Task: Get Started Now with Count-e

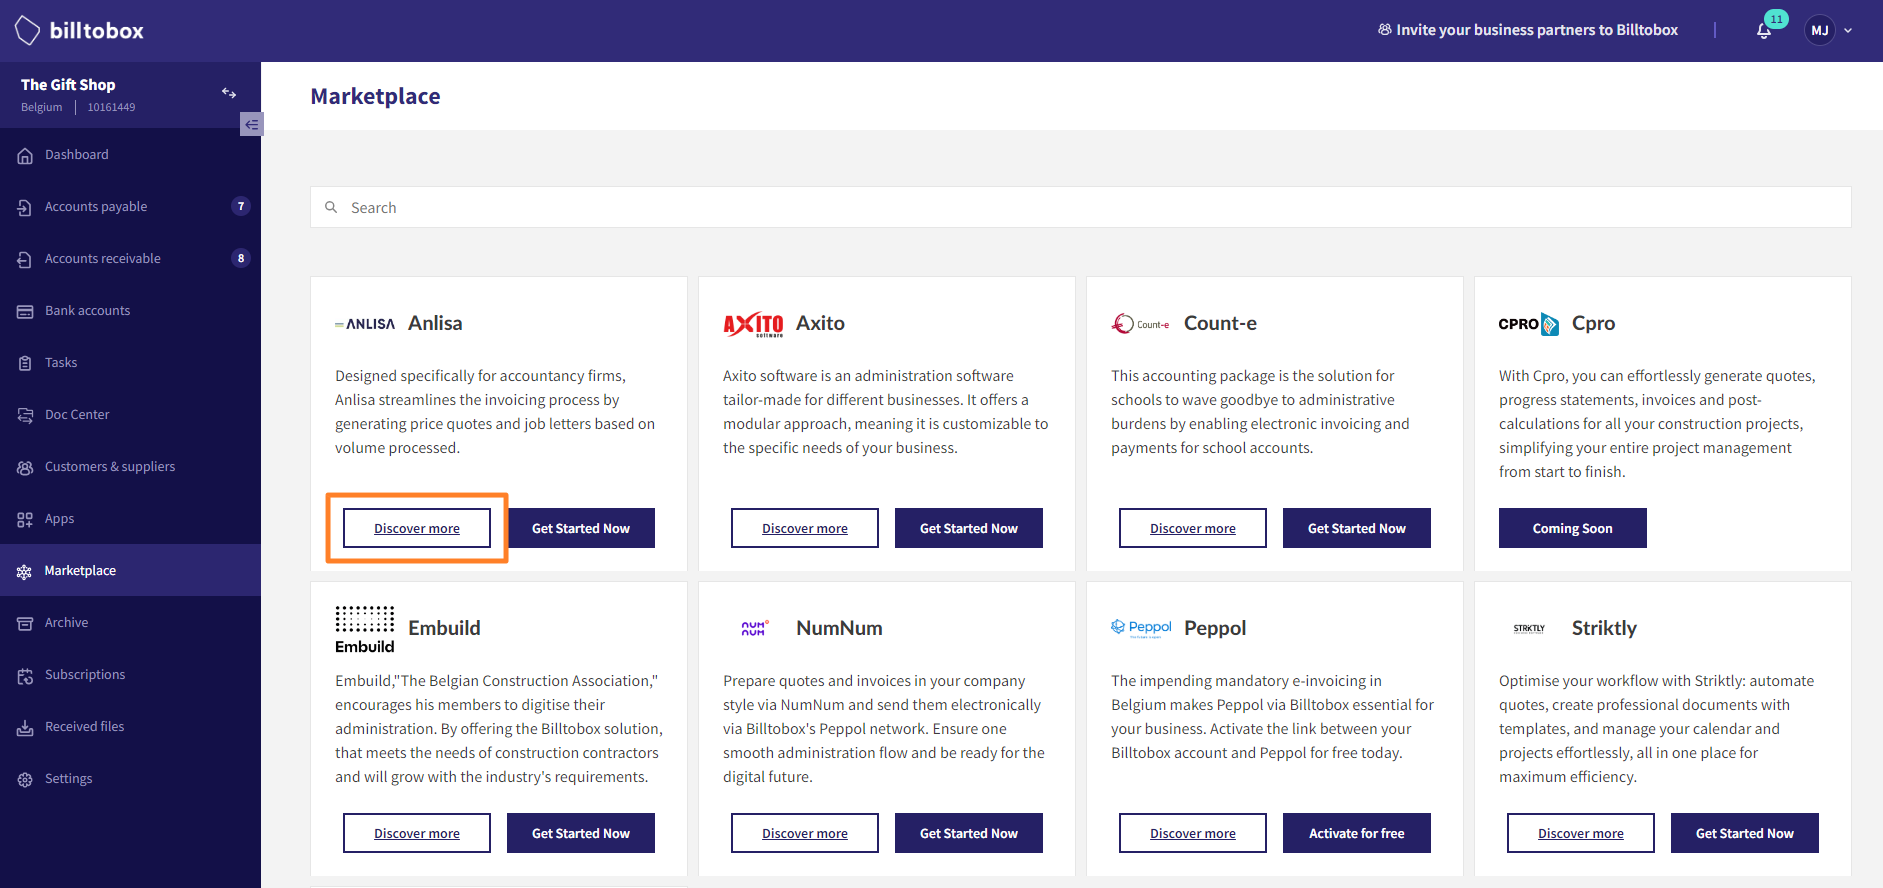Action: coord(1357,528)
